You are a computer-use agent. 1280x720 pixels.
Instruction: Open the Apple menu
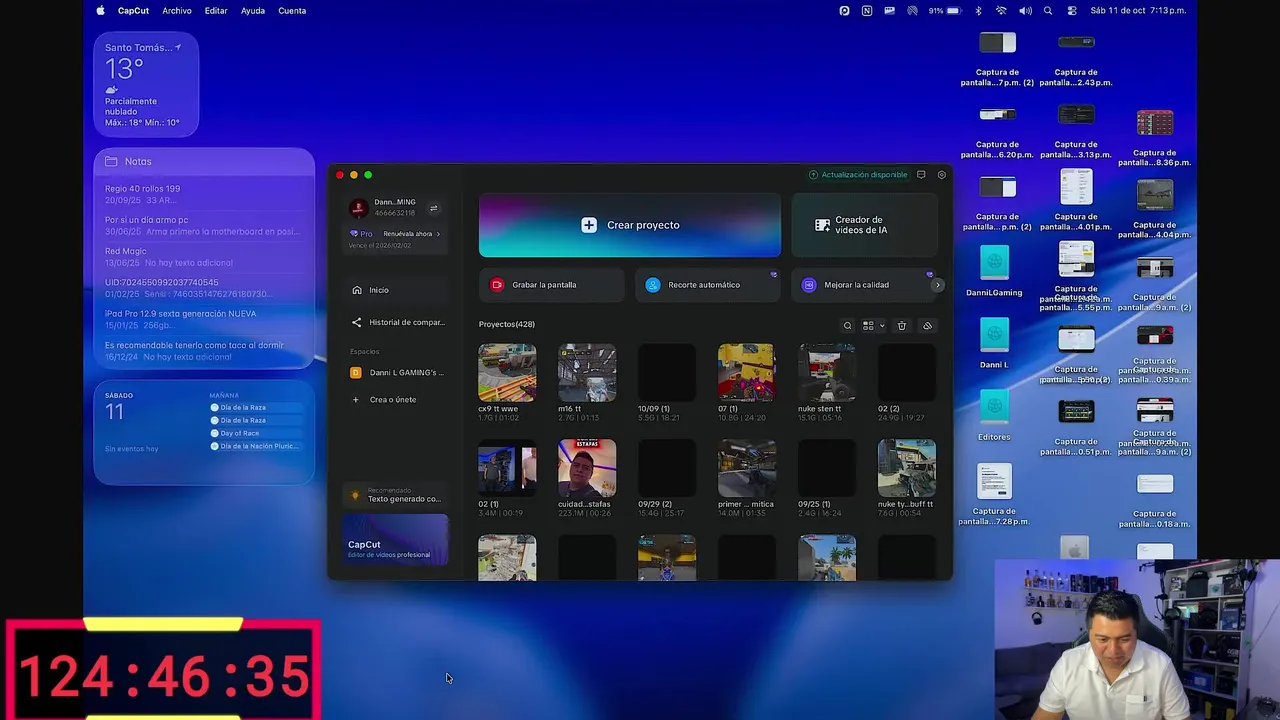click(x=100, y=11)
